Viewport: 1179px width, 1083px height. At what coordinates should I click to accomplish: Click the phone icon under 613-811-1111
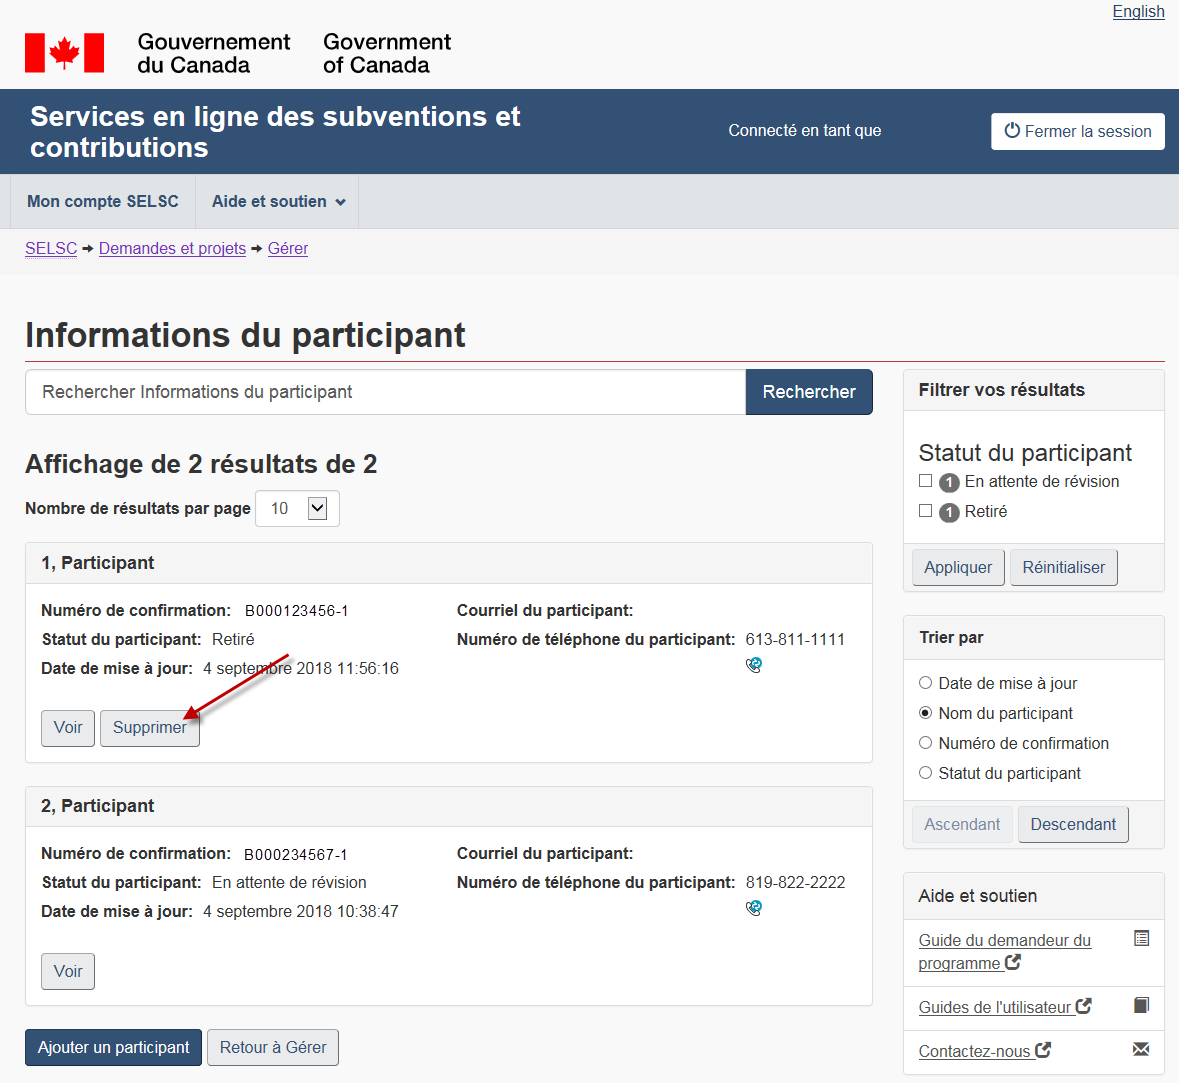click(x=754, y=665)
